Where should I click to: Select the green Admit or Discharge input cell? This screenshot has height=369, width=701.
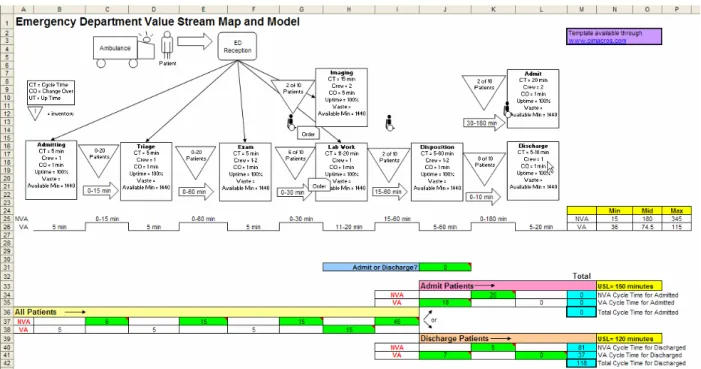(445, 267)
